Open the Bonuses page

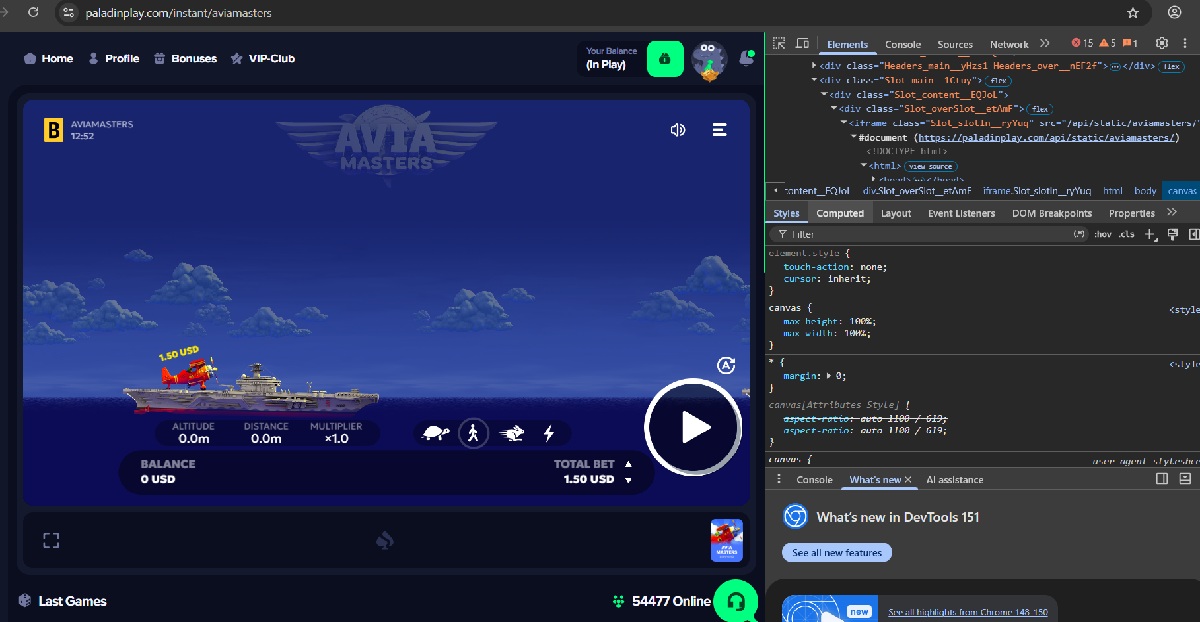[185, 58]
